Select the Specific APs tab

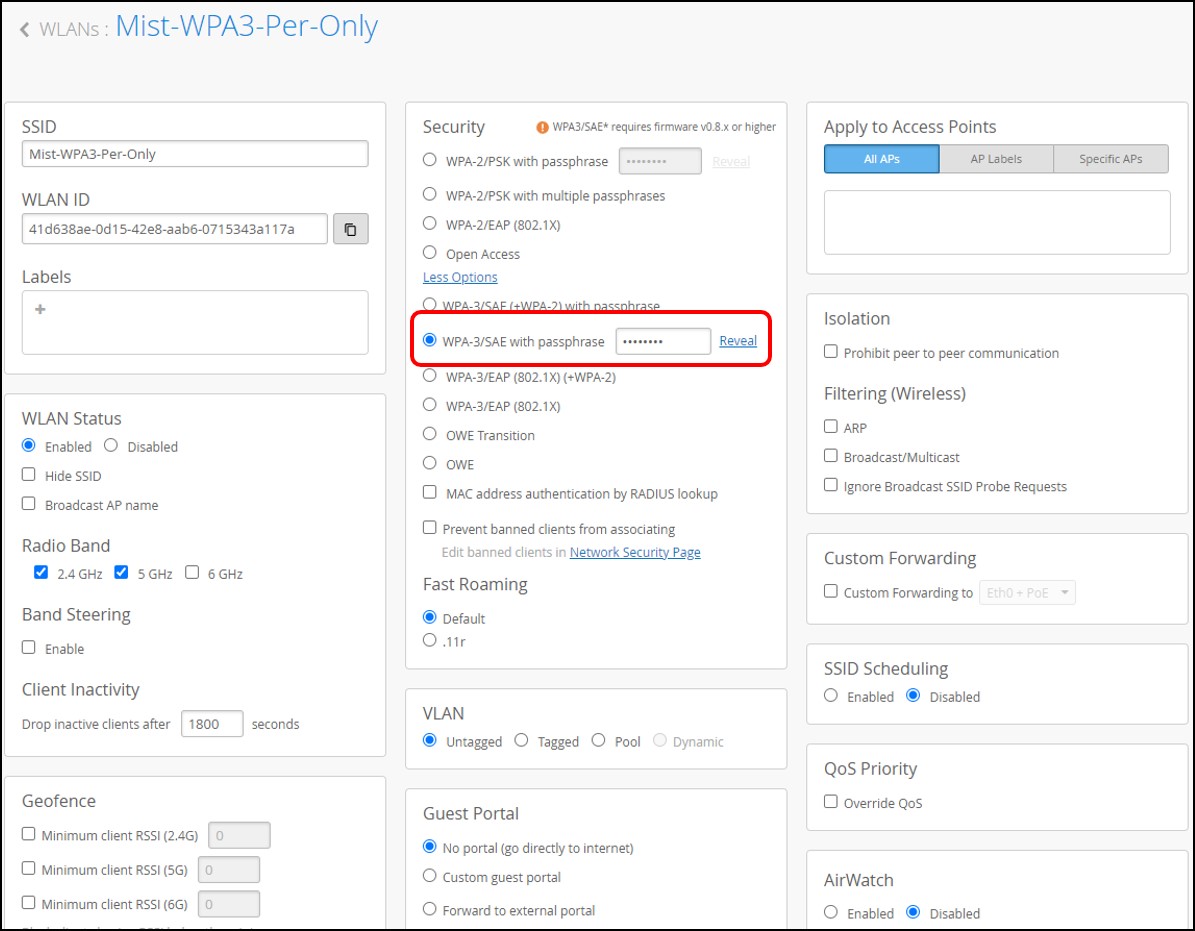pyautogui.click(x=1111, y=158)
